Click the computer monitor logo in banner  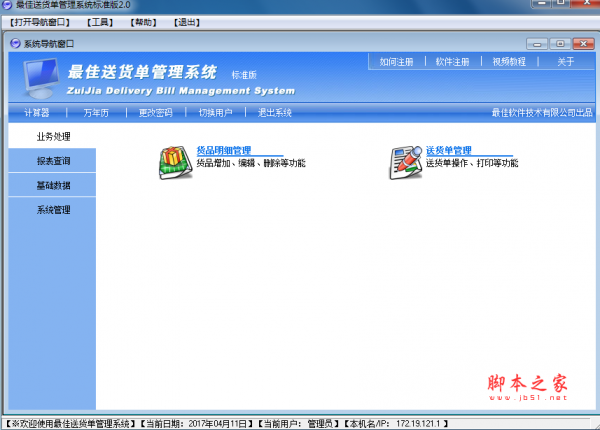tap(41, 78)
